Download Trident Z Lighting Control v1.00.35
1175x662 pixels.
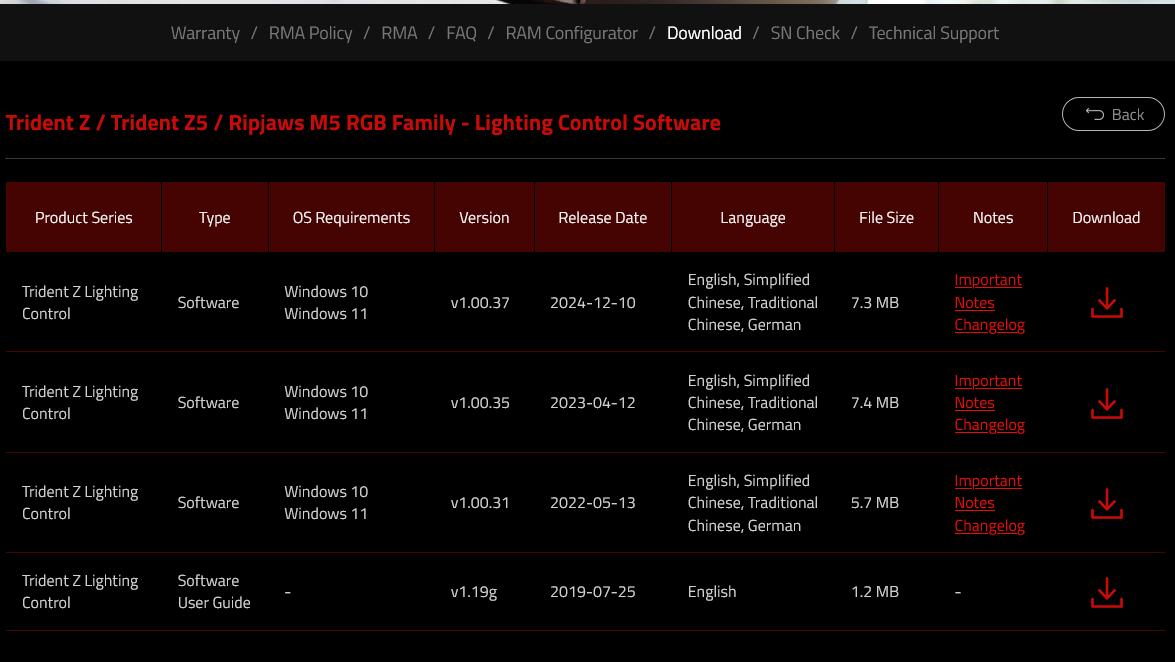click(1106, 403)
